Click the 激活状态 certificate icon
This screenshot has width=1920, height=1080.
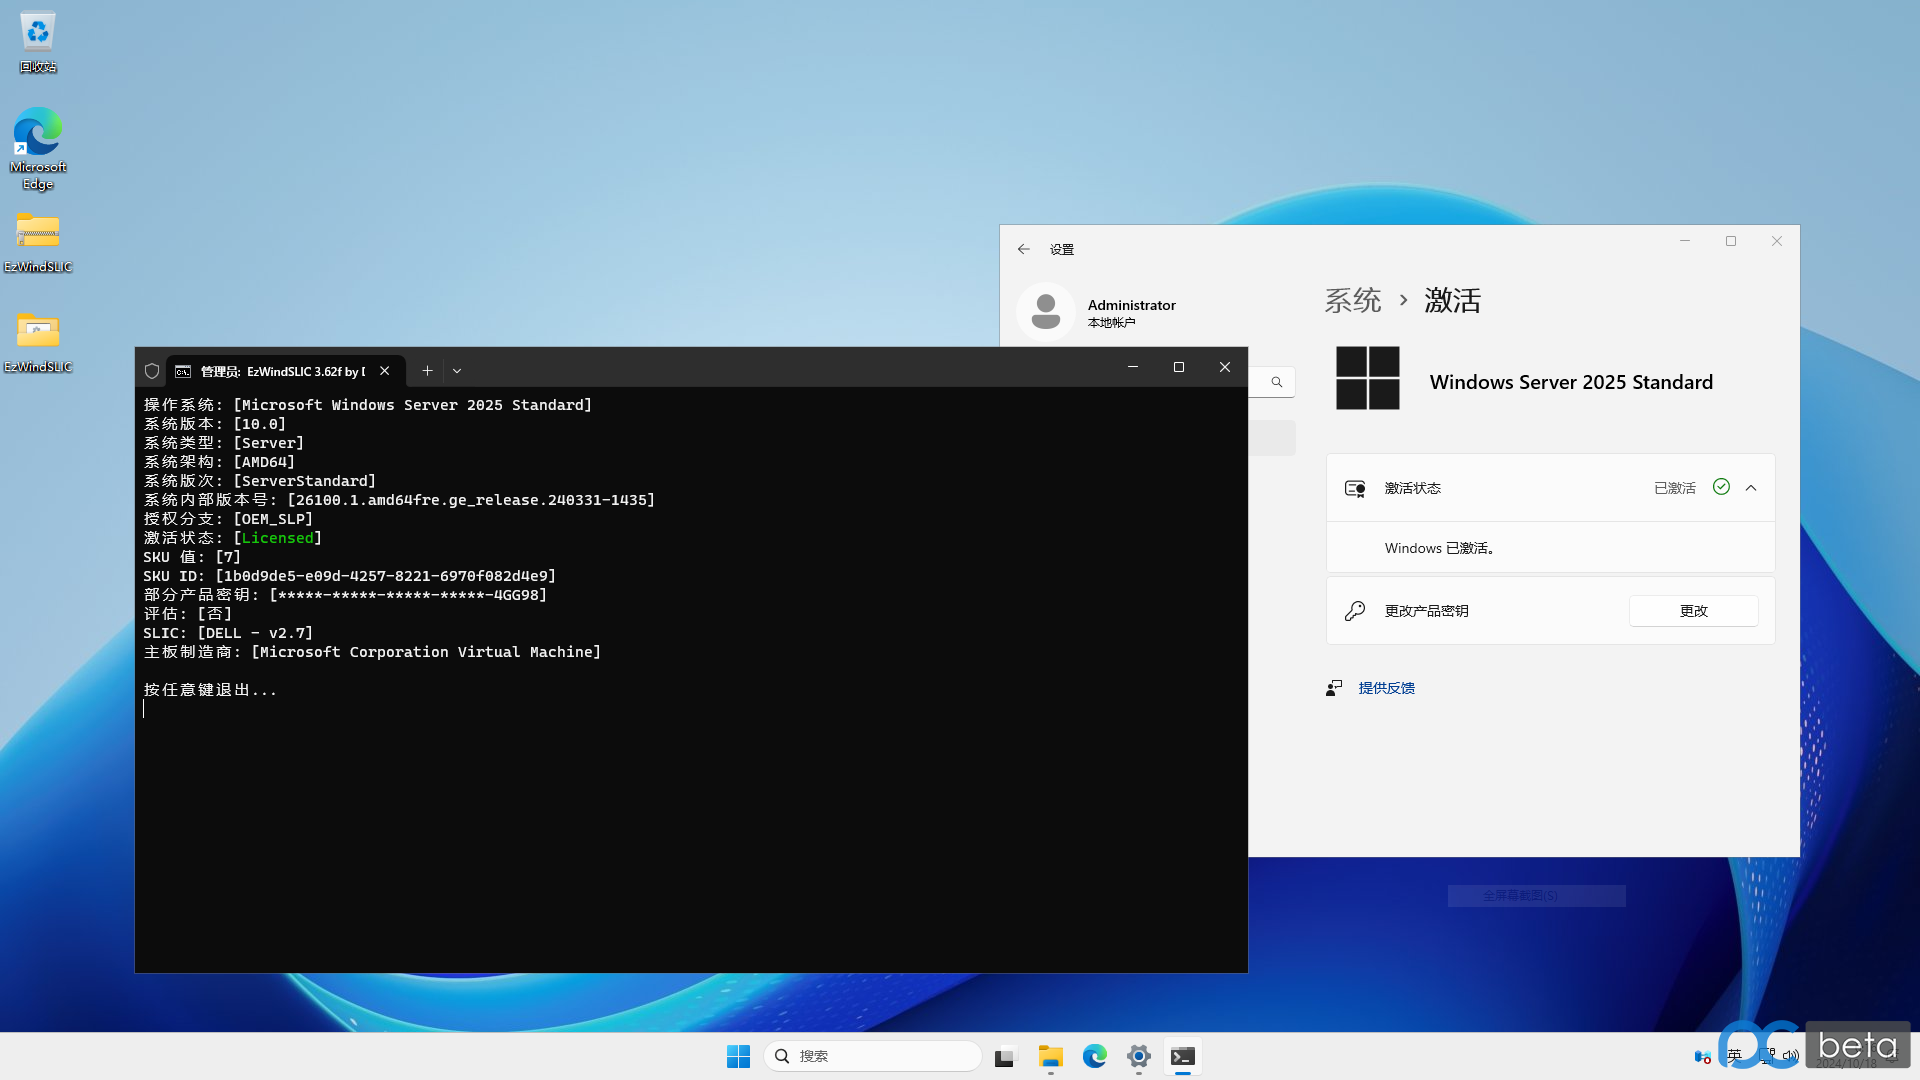click(x=1355, y=488)
